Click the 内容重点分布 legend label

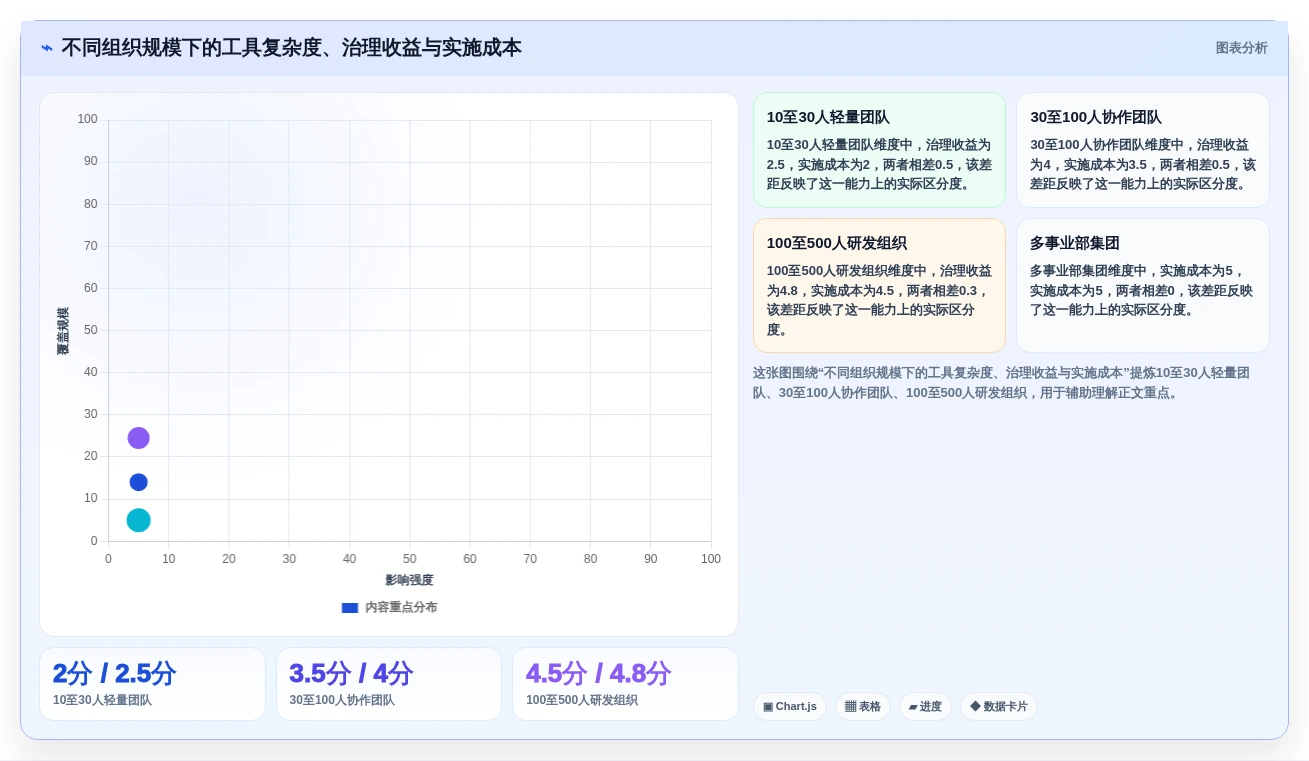(x=401, y=607)
